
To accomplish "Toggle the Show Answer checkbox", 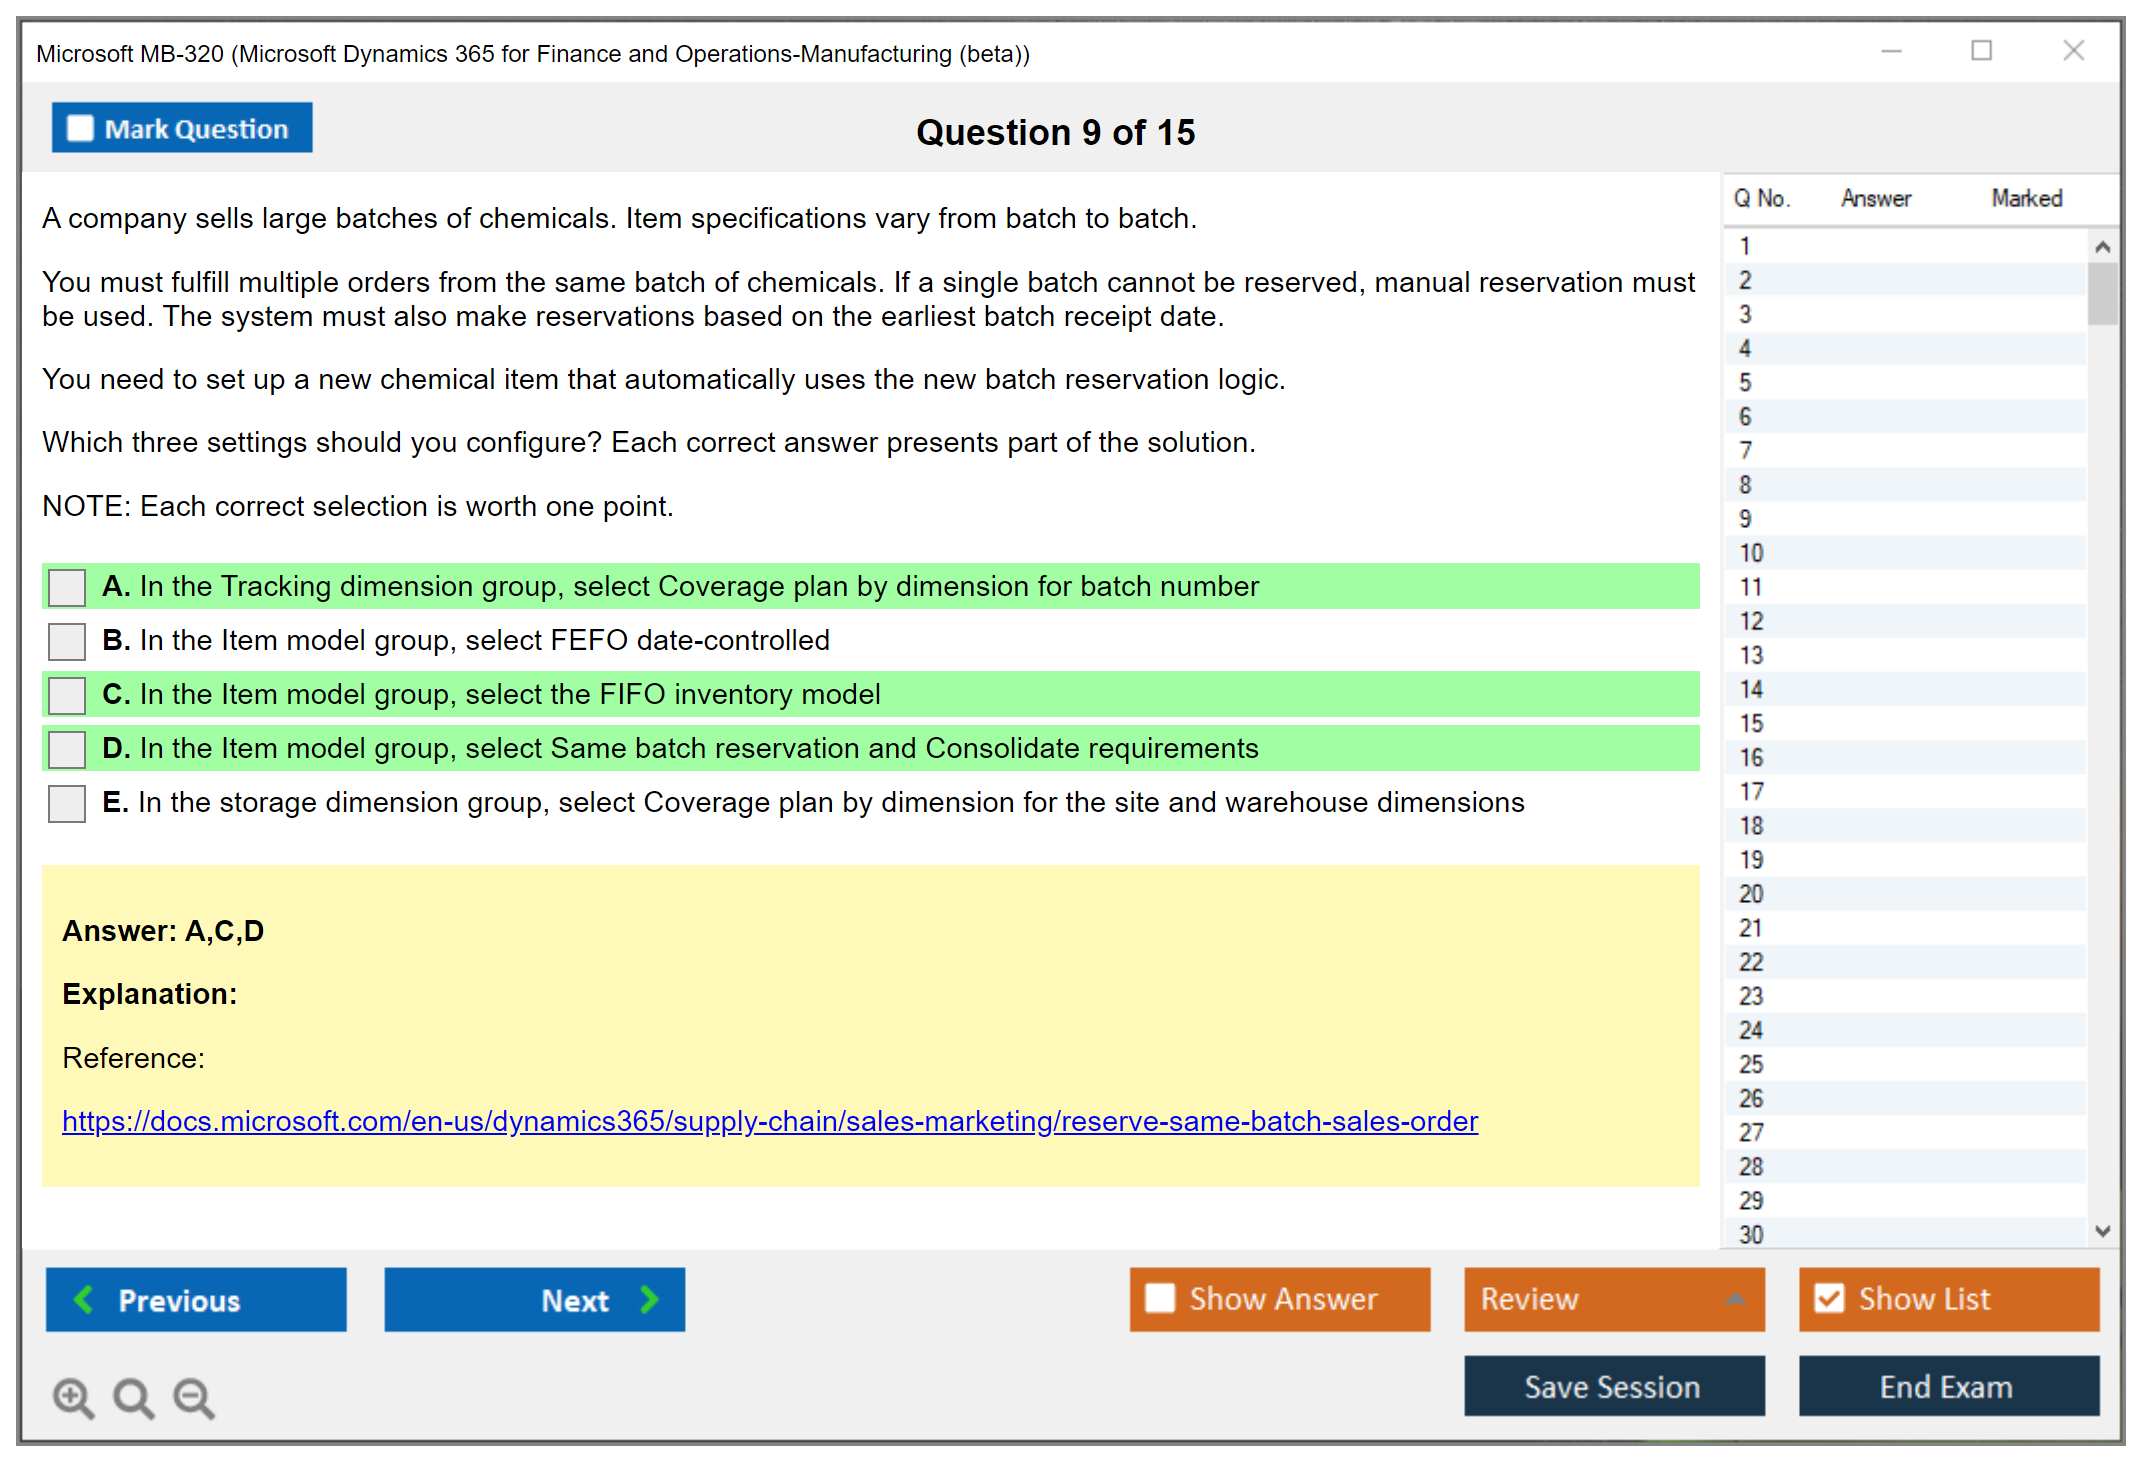I will click(1160, 1298).
